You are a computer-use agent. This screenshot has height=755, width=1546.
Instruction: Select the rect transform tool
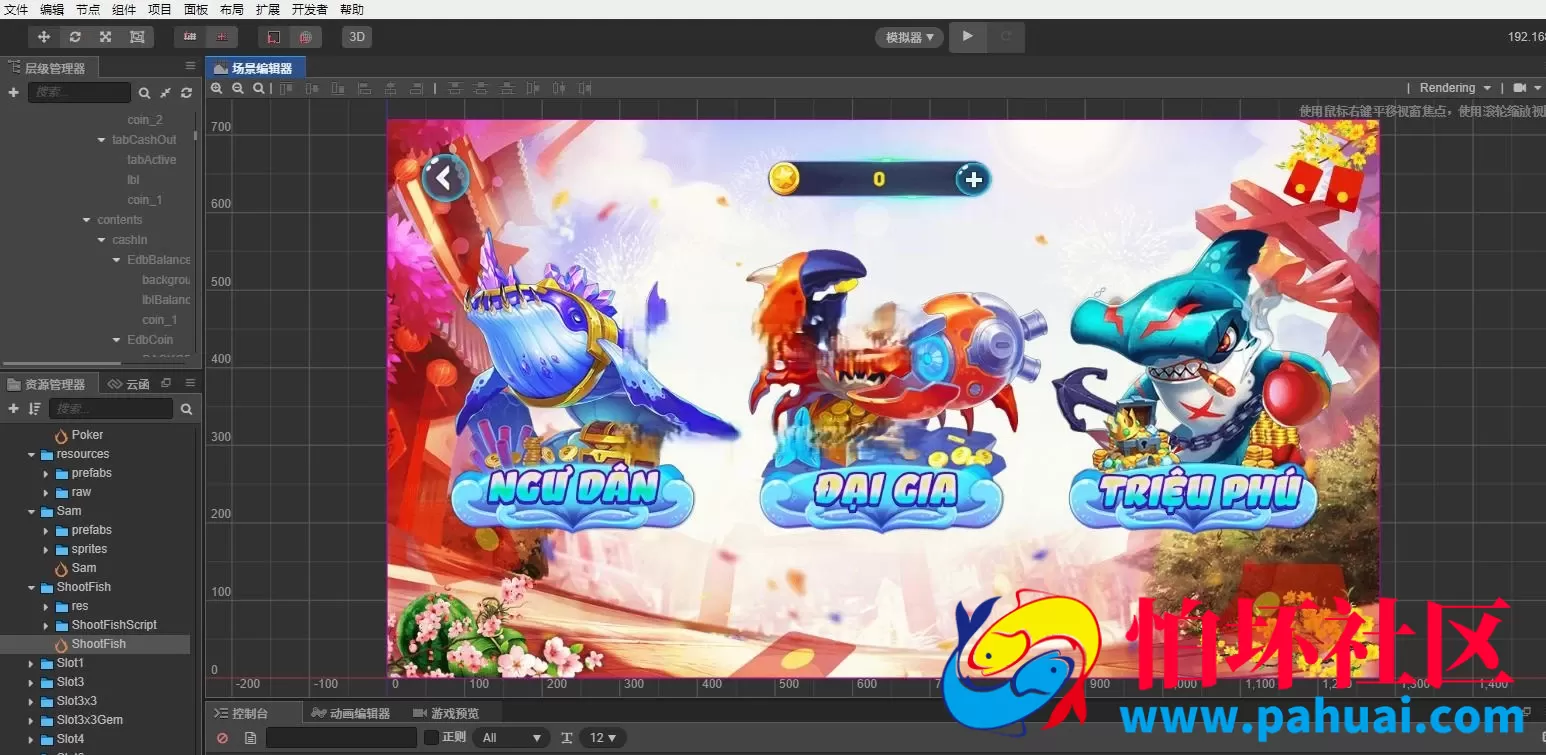tap(137, 37)
